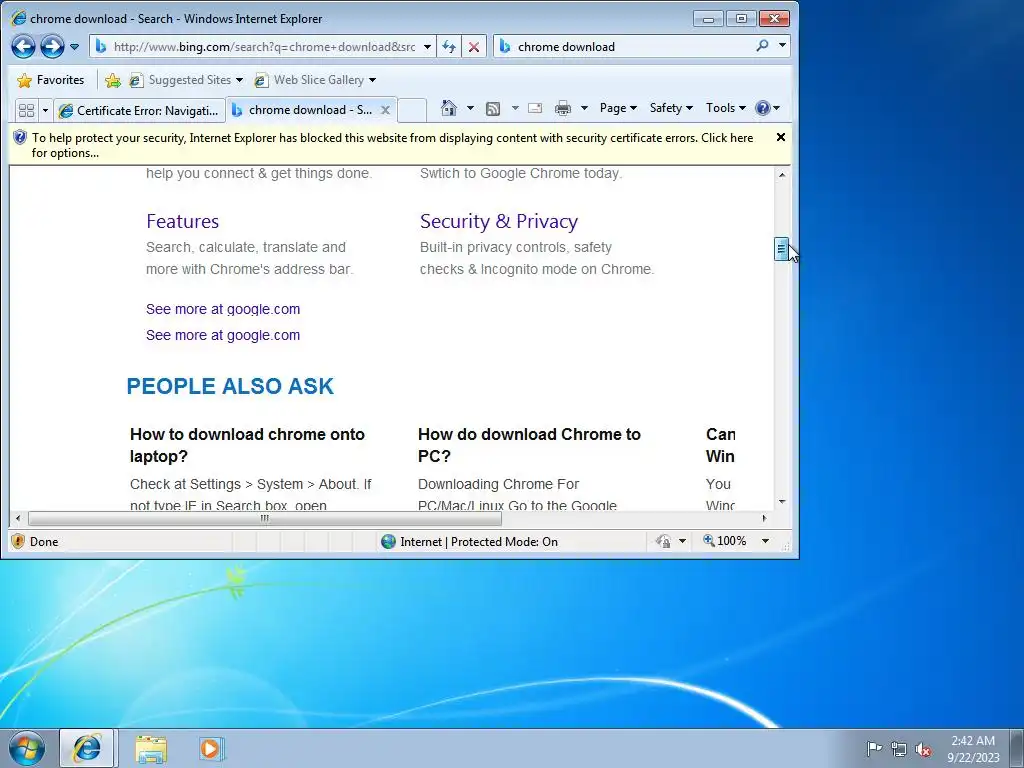This screenshot has width=1024, height=768.
Task: Click the Quick Tabs grid icon
Action: (x=27, y=110)
